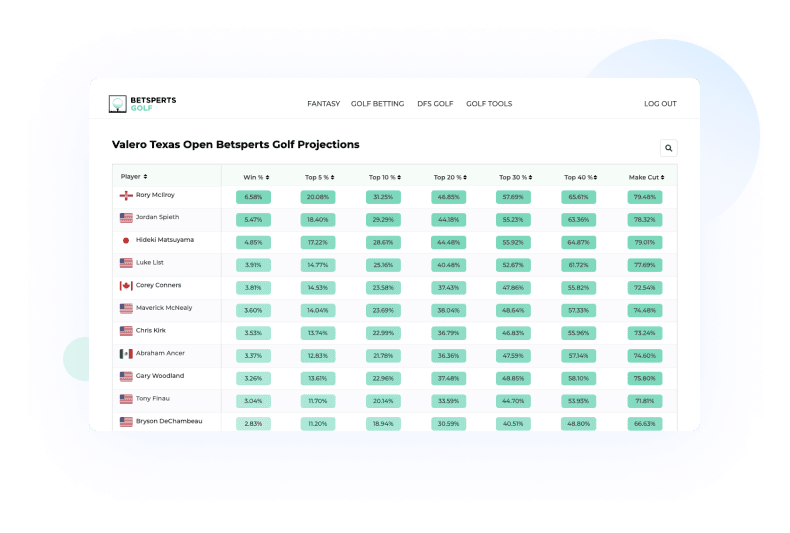Click the US flag beside Maverick McNealy
Screen dimensions: 790x533
[x=126, y=308]
